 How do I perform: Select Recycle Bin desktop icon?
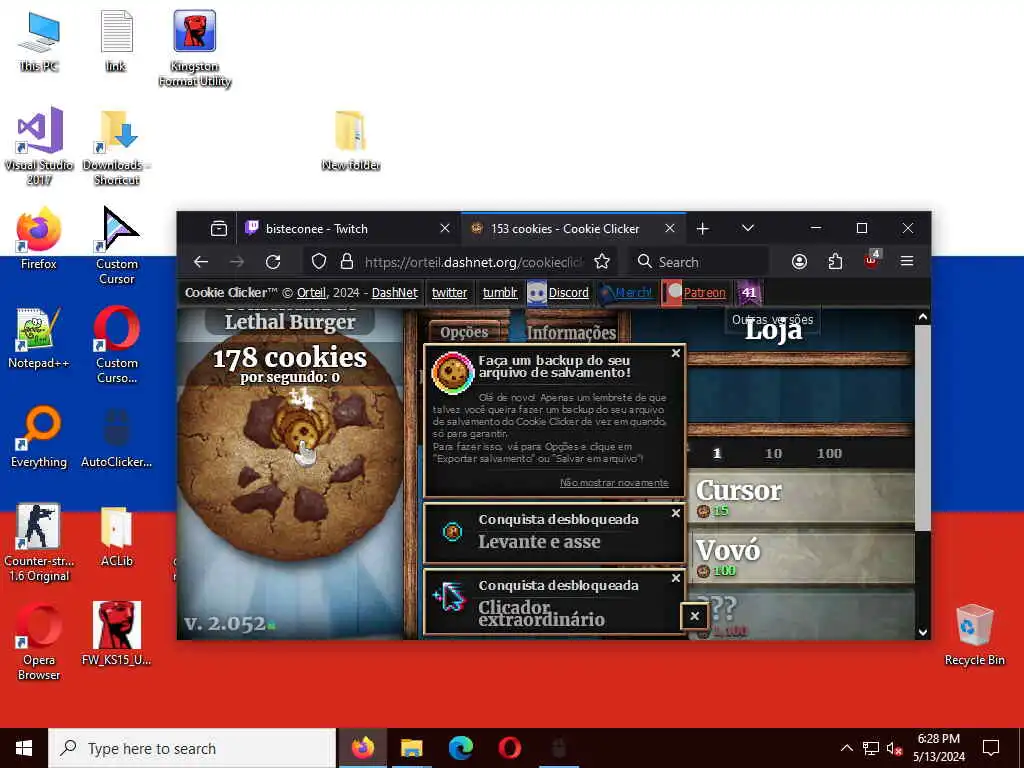(974, 635)
